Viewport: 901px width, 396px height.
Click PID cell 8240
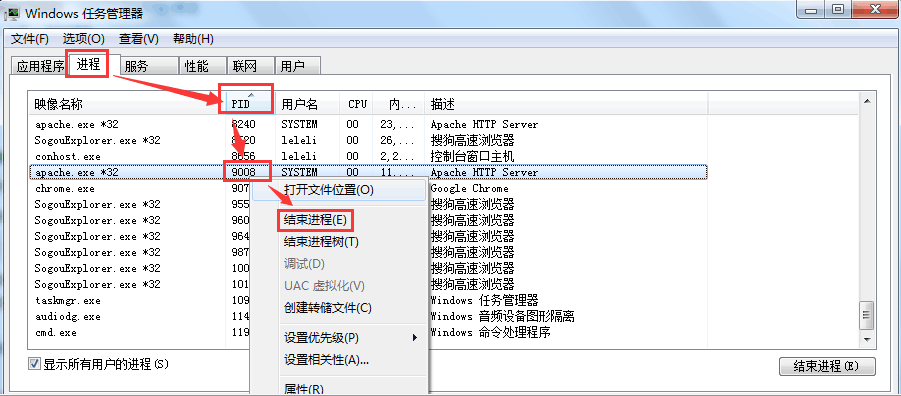pos(243,124)
